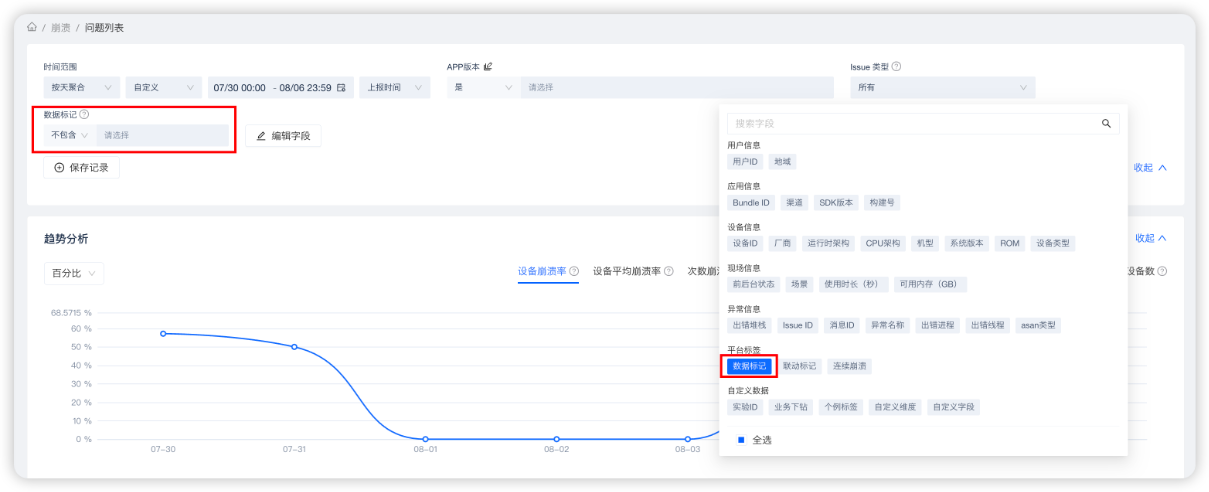The width and height of the screenshot is (1209, 492).
Task: Toggle the 可用内存（GB） field chip
Action: pyautogui.click(x=930, y=284)
